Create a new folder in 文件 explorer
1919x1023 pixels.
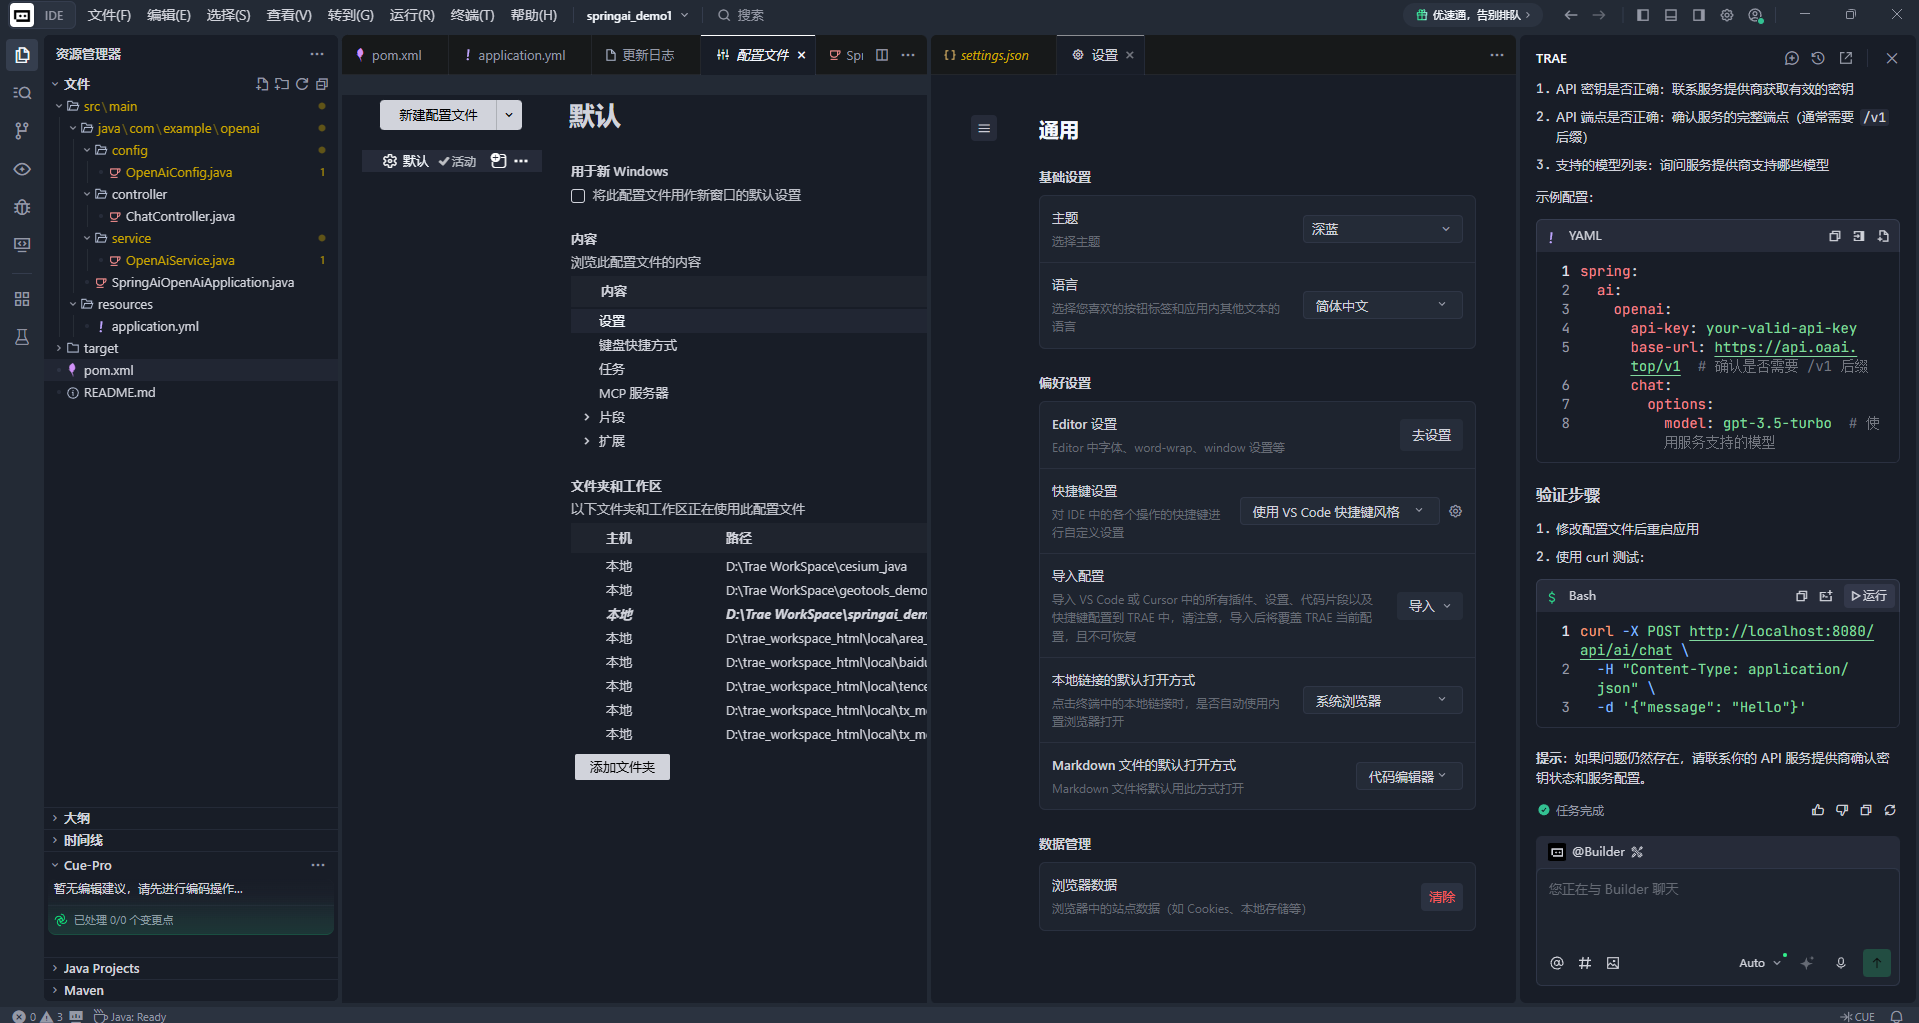(x=282, y=84)
